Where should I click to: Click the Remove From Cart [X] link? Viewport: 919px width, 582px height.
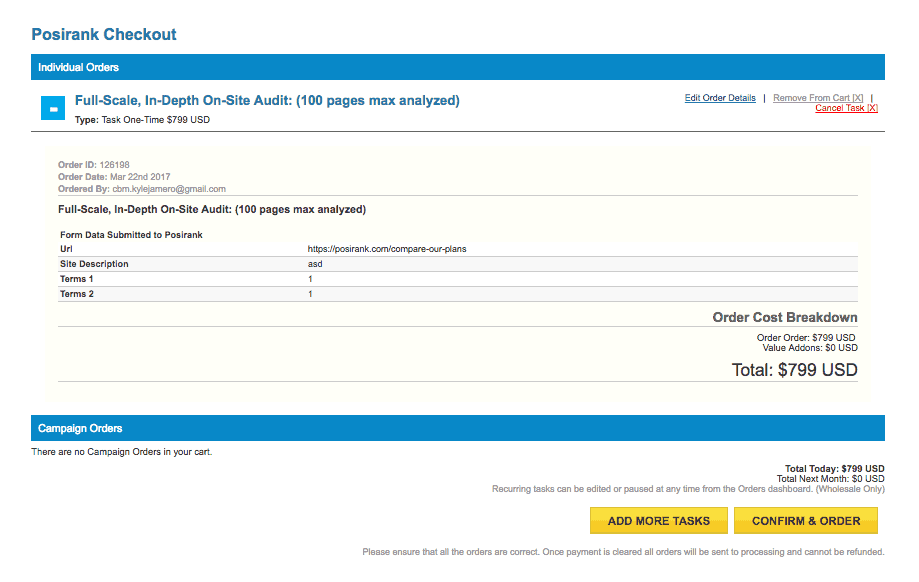(818, 98)
